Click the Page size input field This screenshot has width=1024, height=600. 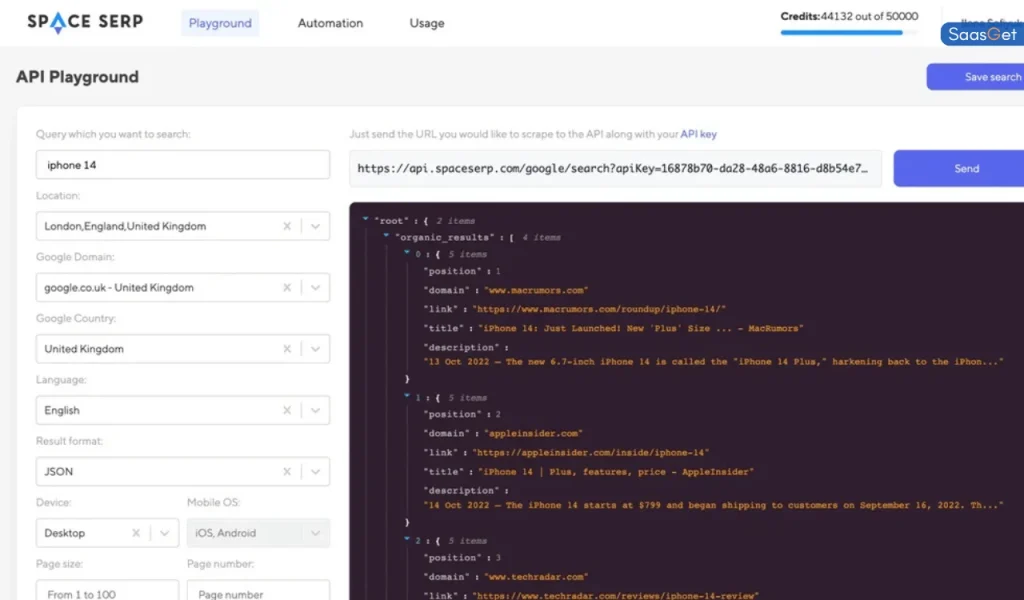(x=107, y=590)
